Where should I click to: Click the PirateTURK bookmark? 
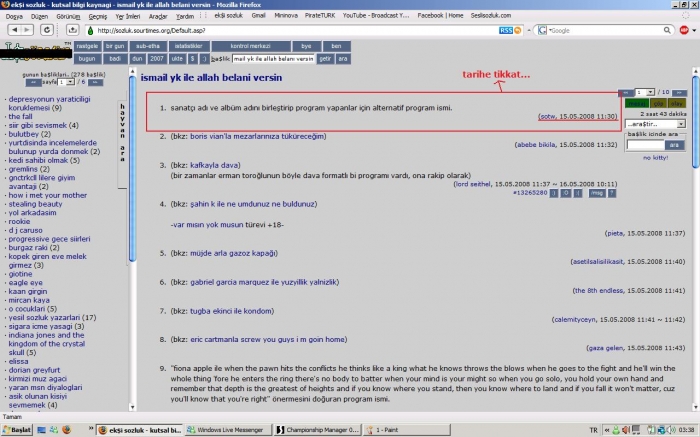pyautogui.click(x=320, y=15)
